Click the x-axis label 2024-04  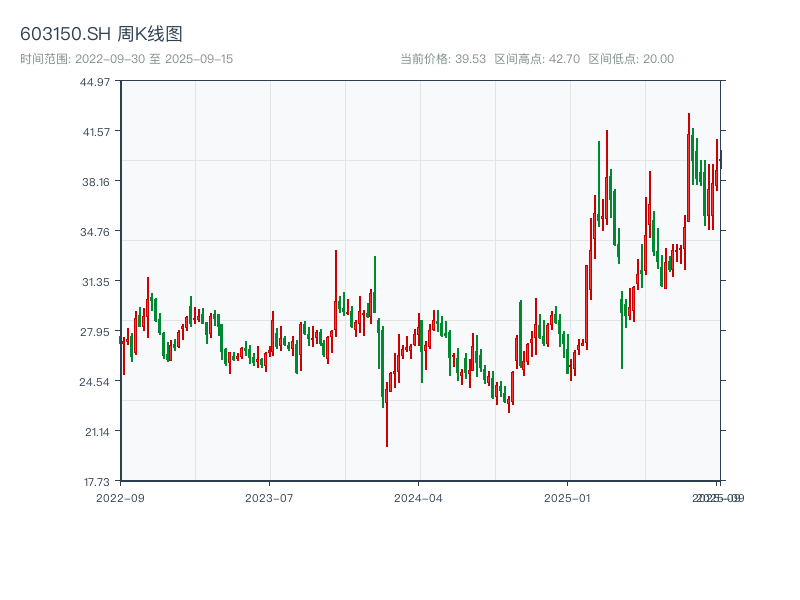(x=418, y=498)
